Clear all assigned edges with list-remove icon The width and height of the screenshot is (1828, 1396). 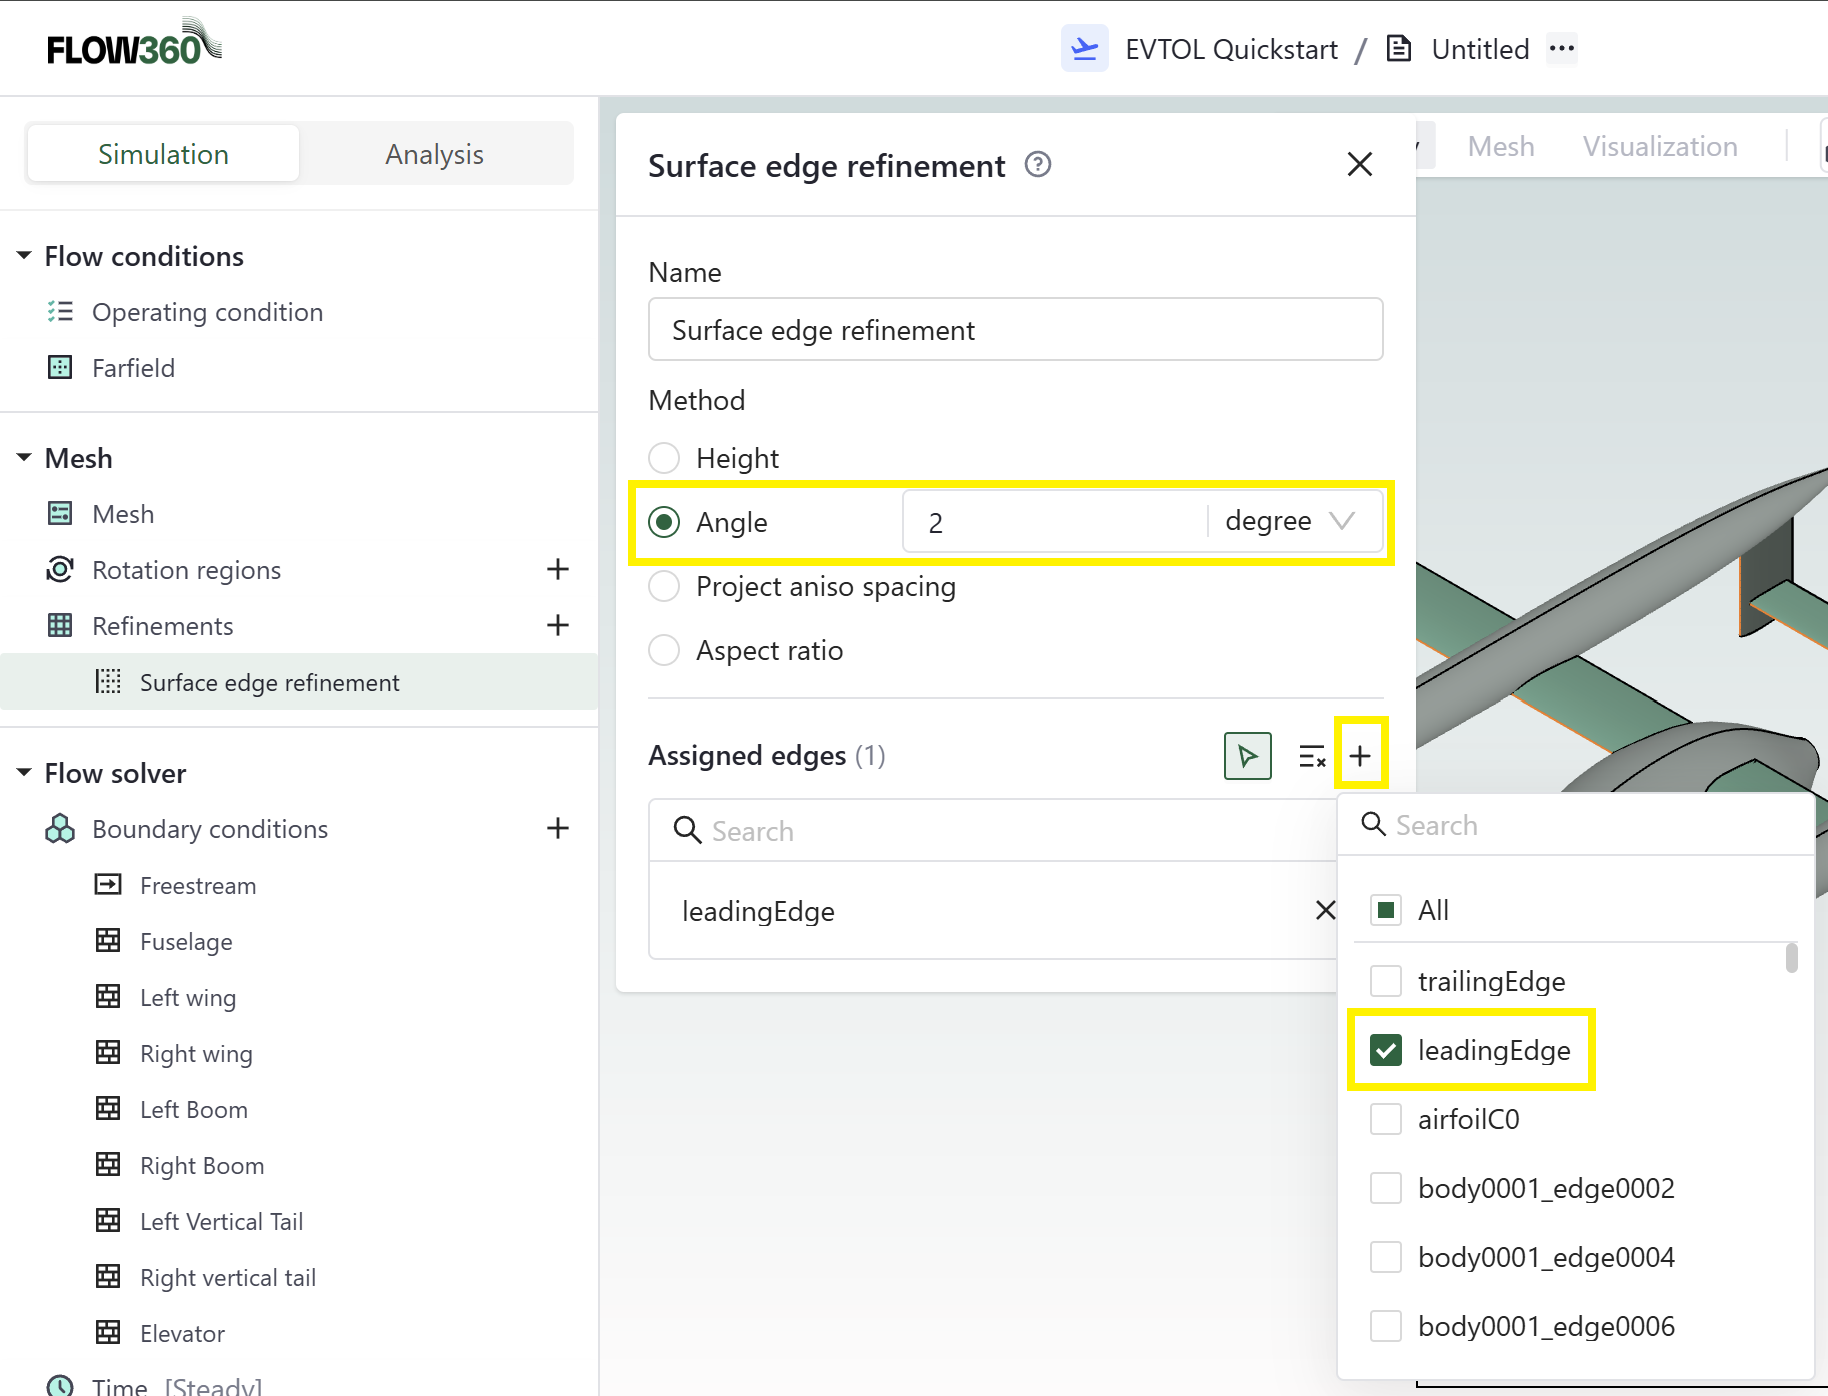[1311, 756]
